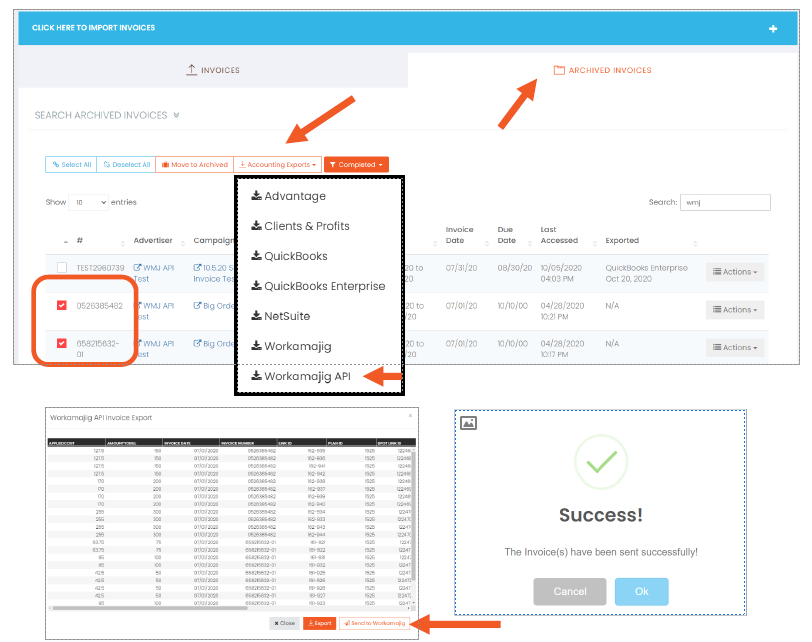Open Actions menu for TEST2960739 row
This screenshot has height=642, width=812.
pos(735,272)
